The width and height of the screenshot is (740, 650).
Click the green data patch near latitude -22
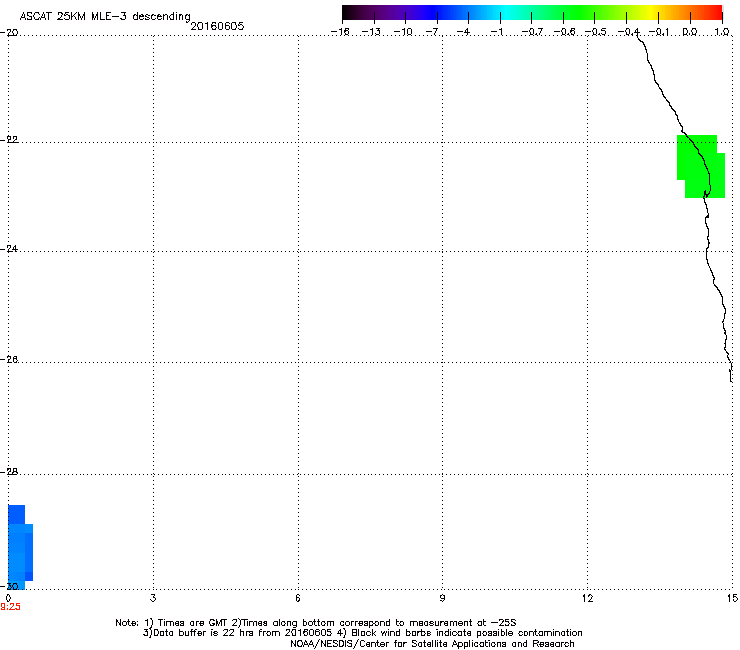(x=701, y=166)
